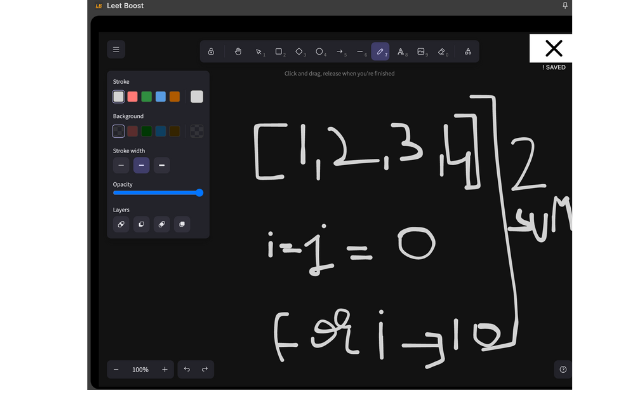640x400 pixels.
Task: Select the Text tool
Action: tap(401, 52)
